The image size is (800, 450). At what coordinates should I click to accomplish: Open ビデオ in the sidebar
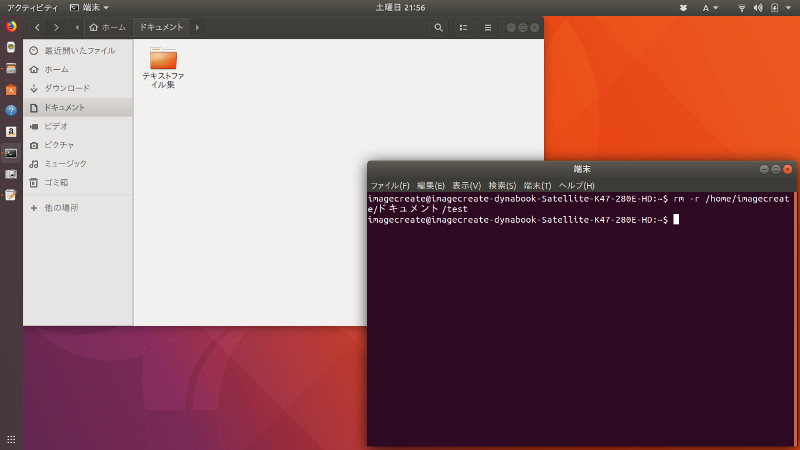[x=78, y=126]
